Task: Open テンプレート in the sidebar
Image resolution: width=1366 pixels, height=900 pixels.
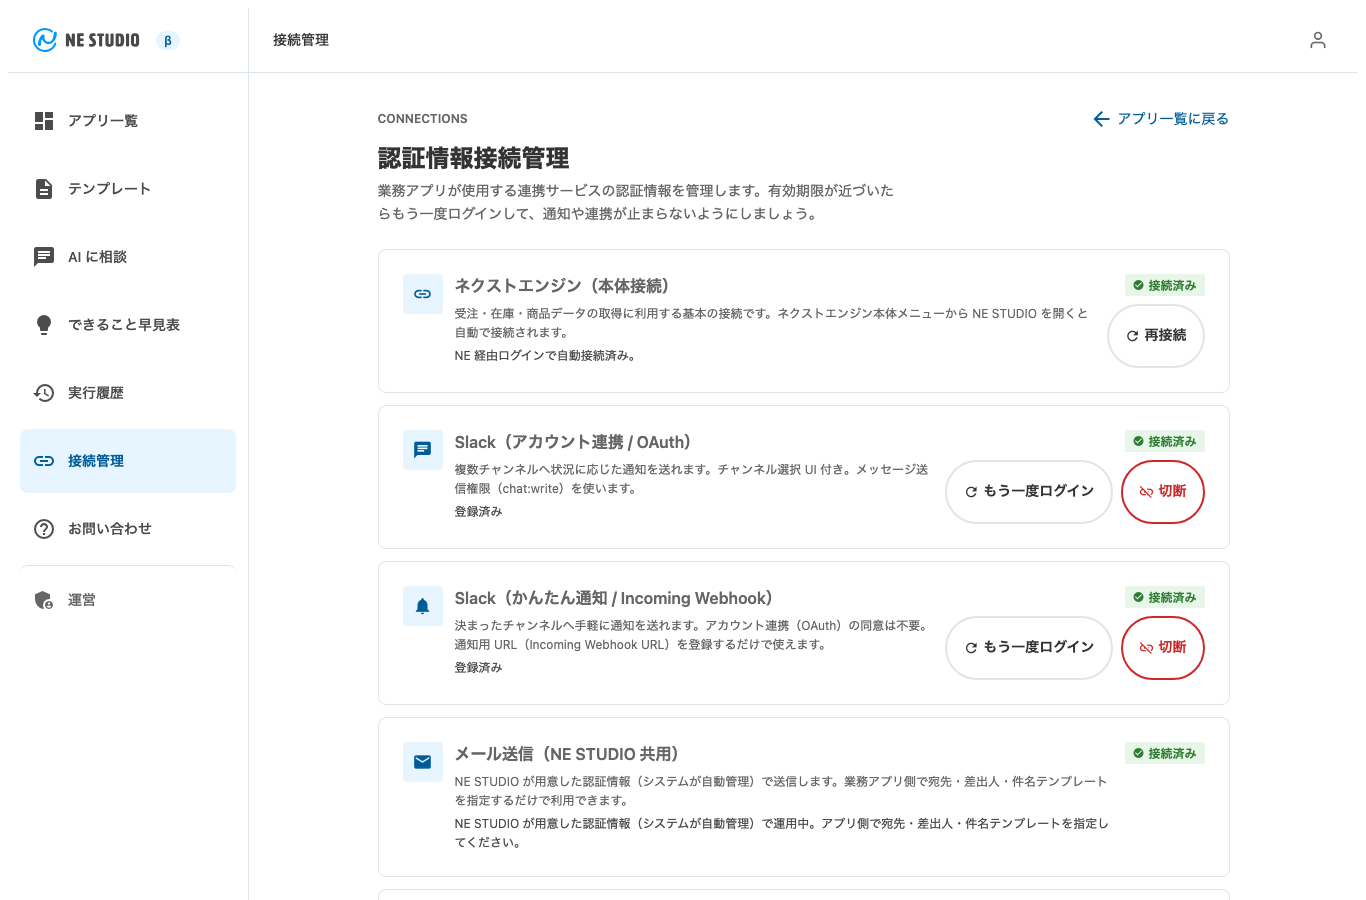Action: [128, 189]
